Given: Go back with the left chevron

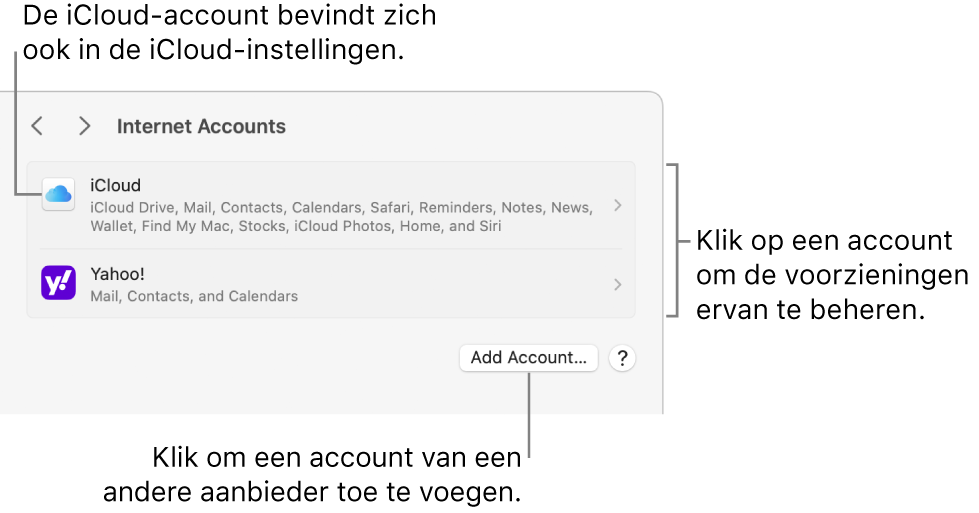Looking at the screenshot, I should pos(37,126).
